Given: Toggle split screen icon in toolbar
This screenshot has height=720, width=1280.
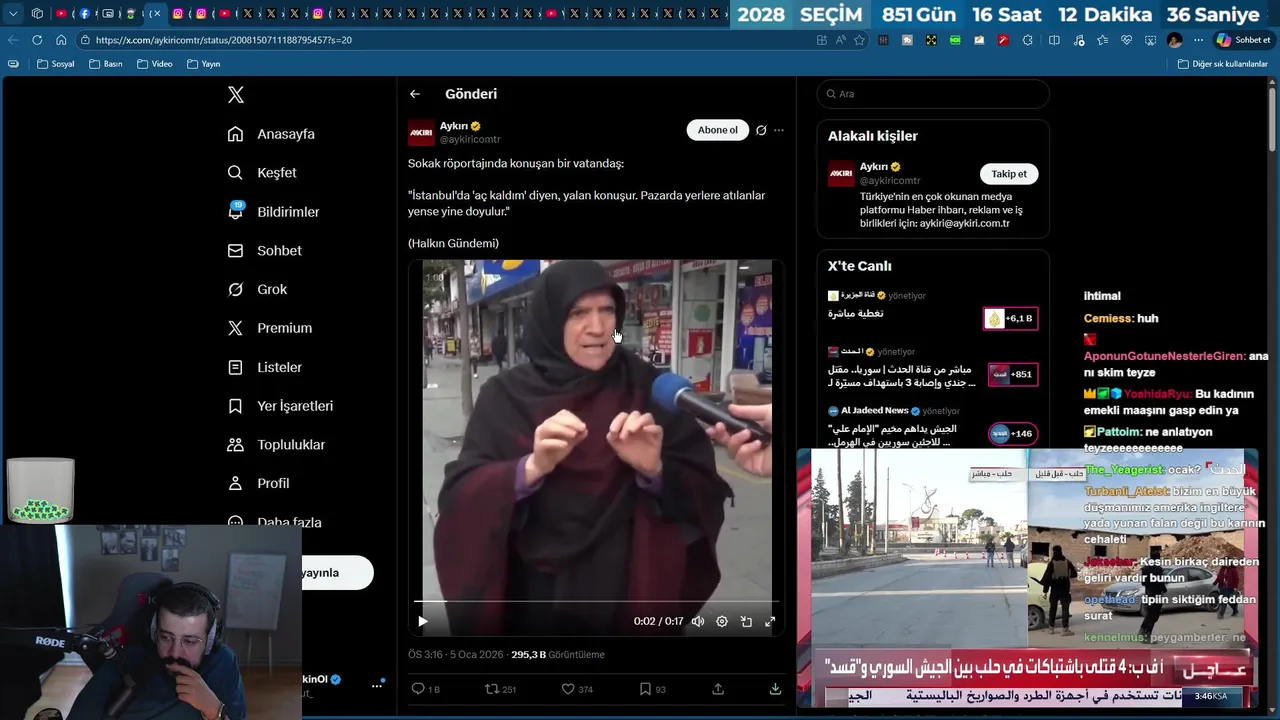Looking at the screenshot, I should 1054,40.
